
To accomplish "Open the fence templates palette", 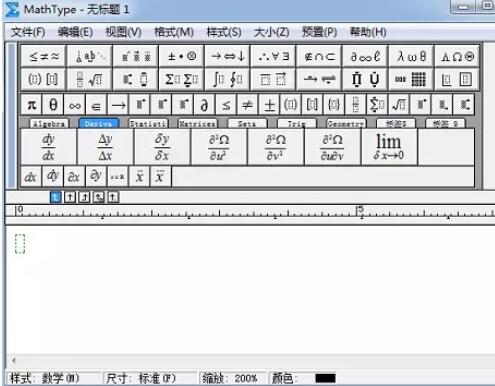I will click(43, 79).
